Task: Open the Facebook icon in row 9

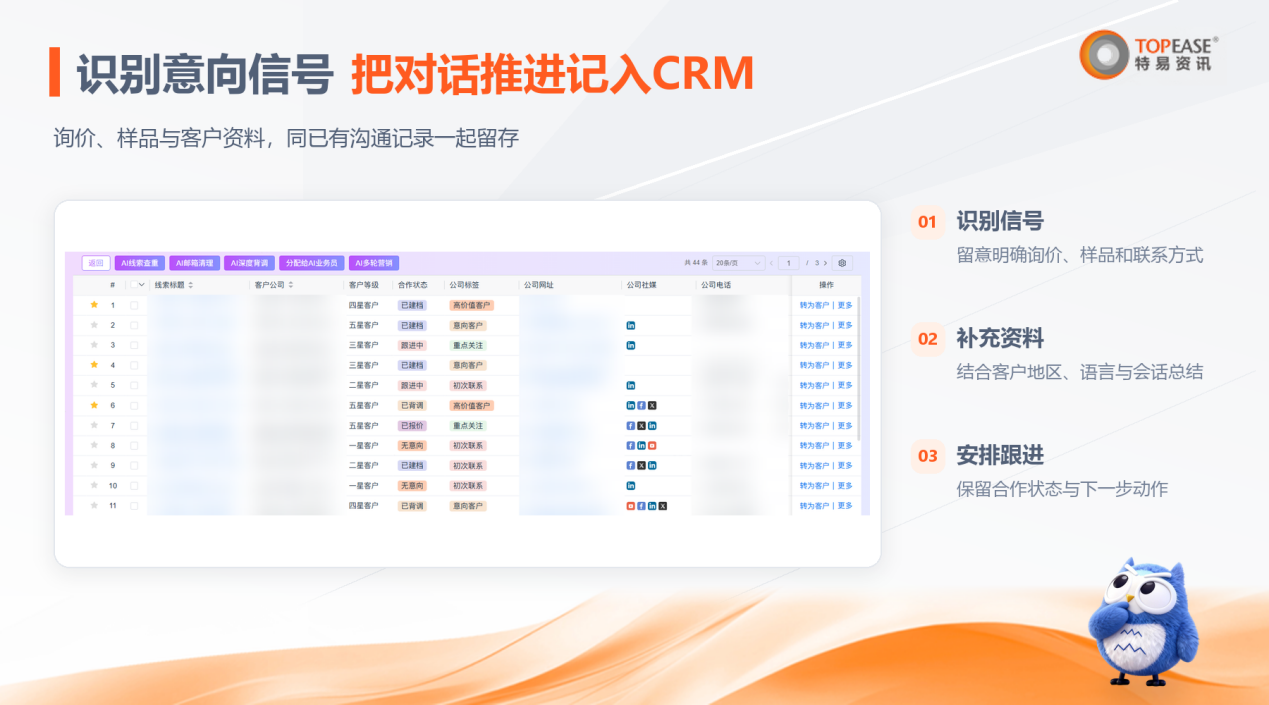Action: click(631, 465)
